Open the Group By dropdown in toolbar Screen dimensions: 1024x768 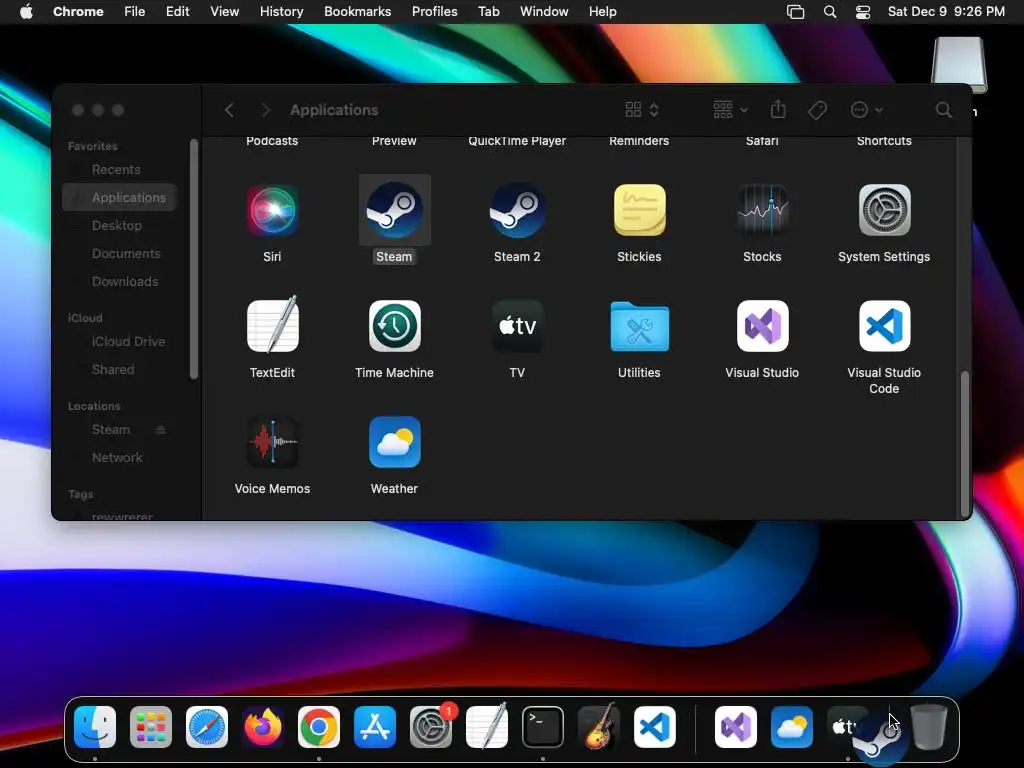(730, 110)
